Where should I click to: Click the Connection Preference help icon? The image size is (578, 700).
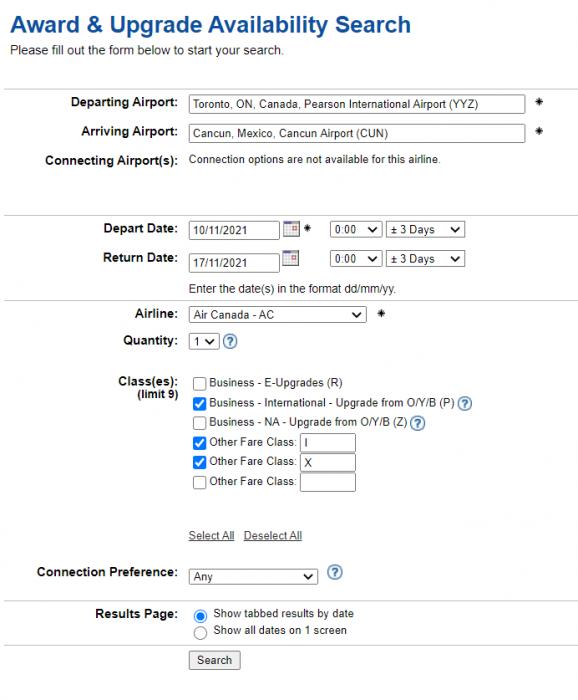click(x=335, y=572)
